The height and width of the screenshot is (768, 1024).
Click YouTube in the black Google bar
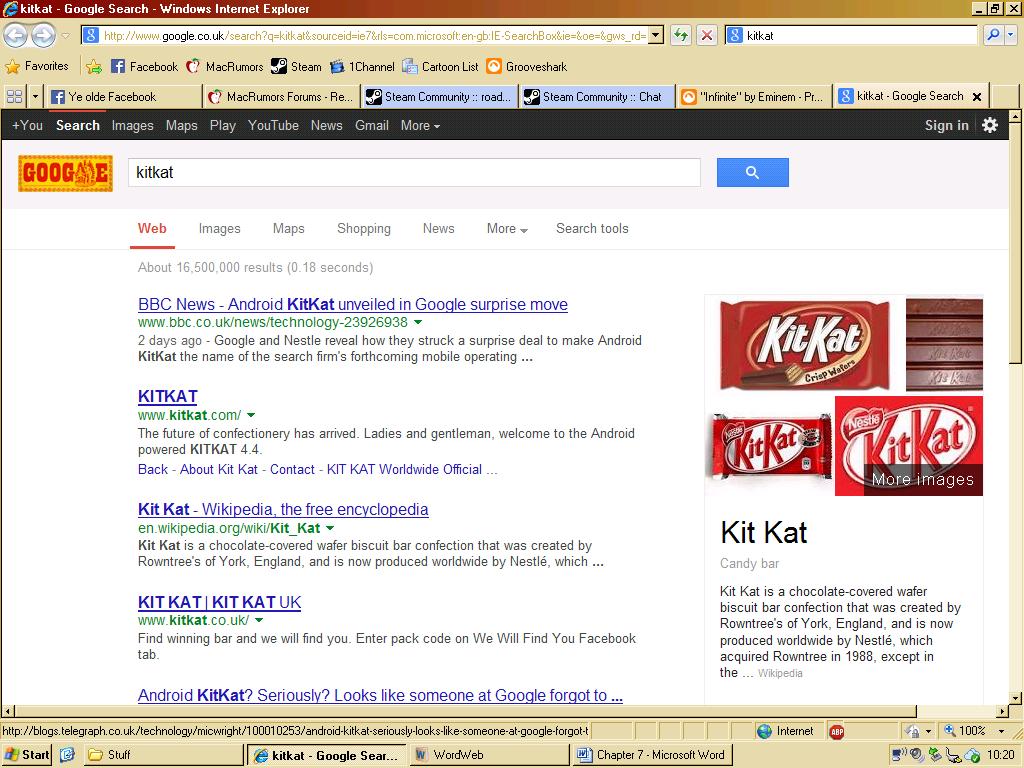[x=273, y=125]
